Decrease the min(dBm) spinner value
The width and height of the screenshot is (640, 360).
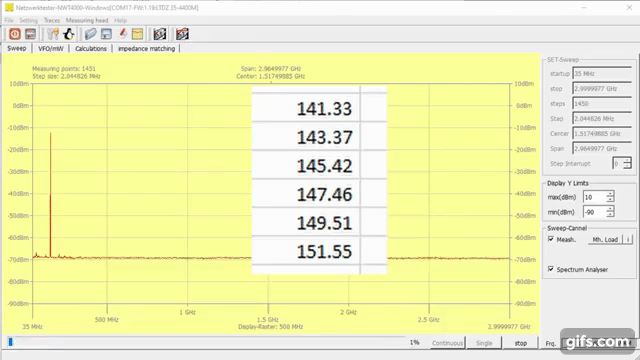click(x=610, y=215)
